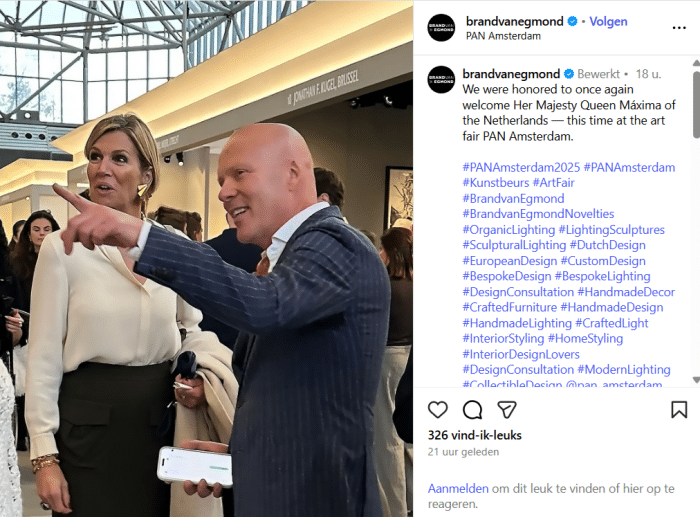The width and height of the screenshot is (700, 517).
Task: View the 326 vind-ik-leuks likes list
Action: pyautogui.click(x=475, y=435)
